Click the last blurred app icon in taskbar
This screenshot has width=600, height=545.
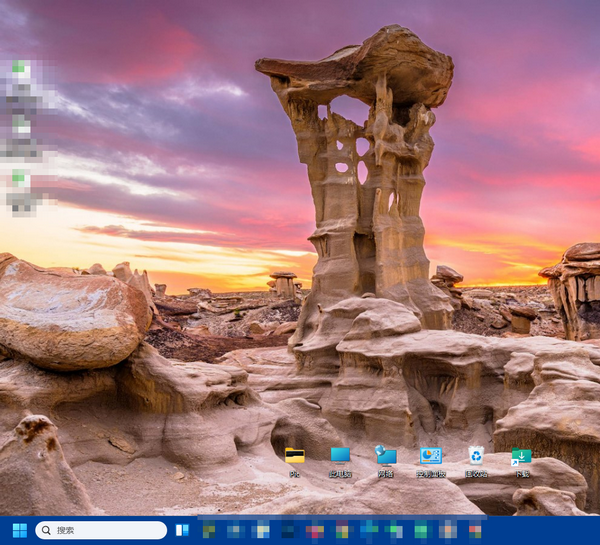pos(475,530)
